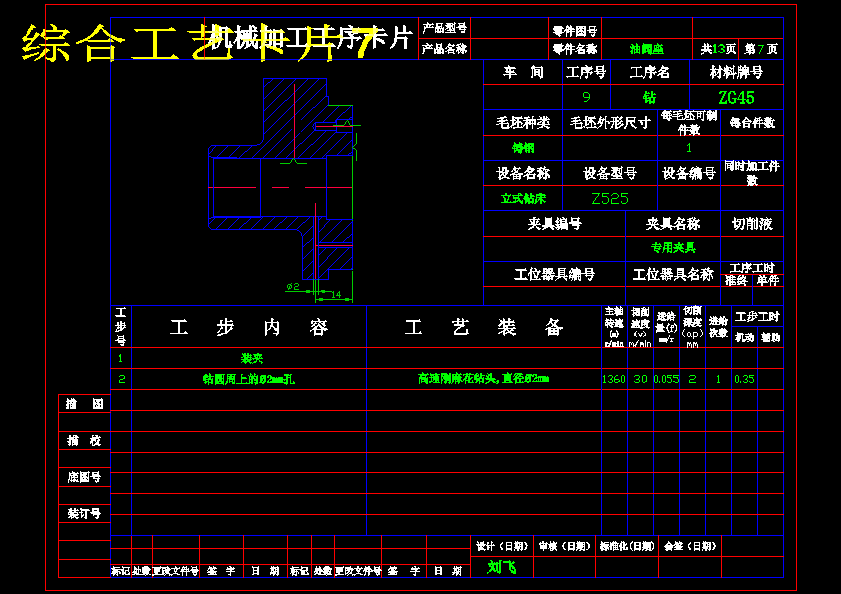Viewport: 841px width, 594px height.
Task: Click the equipment model 'Z525'
Action: coord(610,199)
